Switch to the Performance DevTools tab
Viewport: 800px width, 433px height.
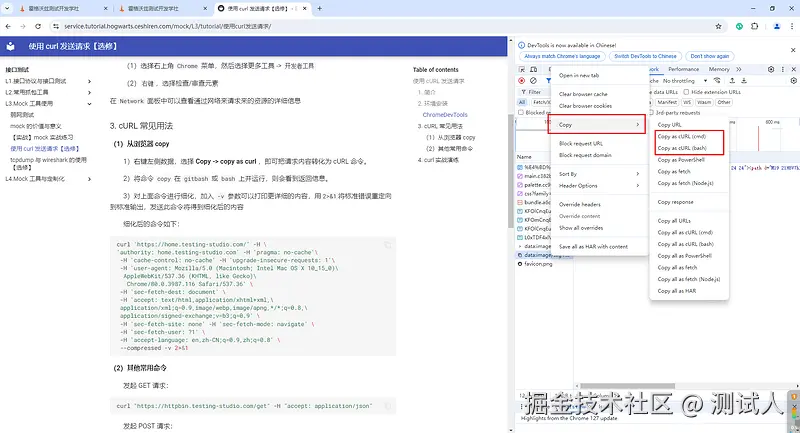(x=683, y=69)
